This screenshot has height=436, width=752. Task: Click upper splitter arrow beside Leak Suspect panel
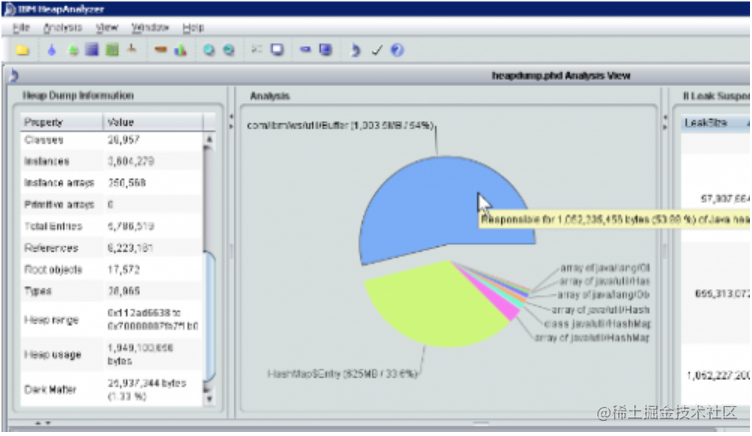[665, 117]
